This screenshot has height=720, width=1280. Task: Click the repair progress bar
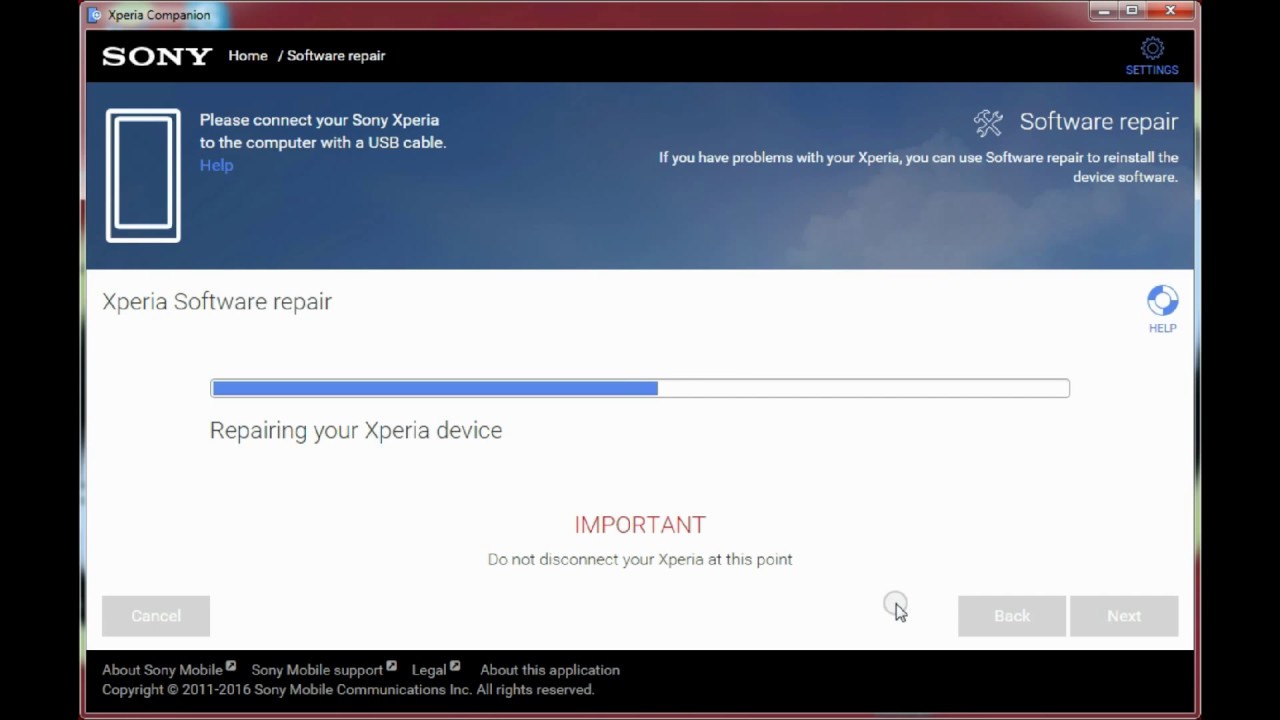coord(640,388)
